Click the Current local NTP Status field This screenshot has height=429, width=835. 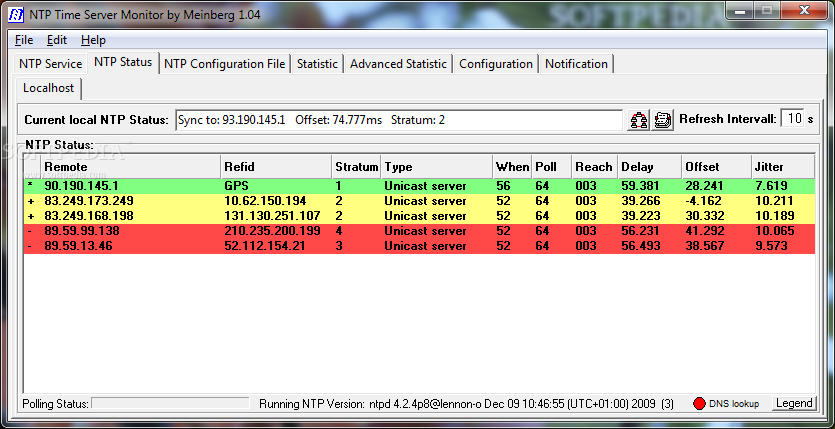[x=399, y=120]
